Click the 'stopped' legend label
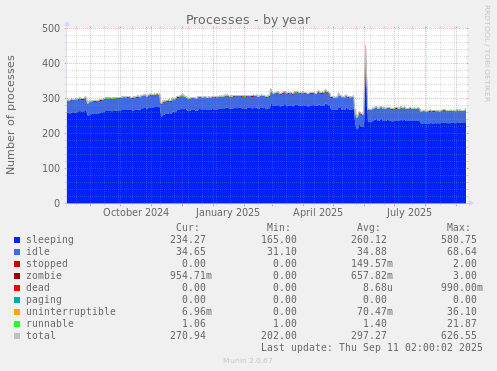The height and width of the screenshot is (371, 497). coord(47,264)
